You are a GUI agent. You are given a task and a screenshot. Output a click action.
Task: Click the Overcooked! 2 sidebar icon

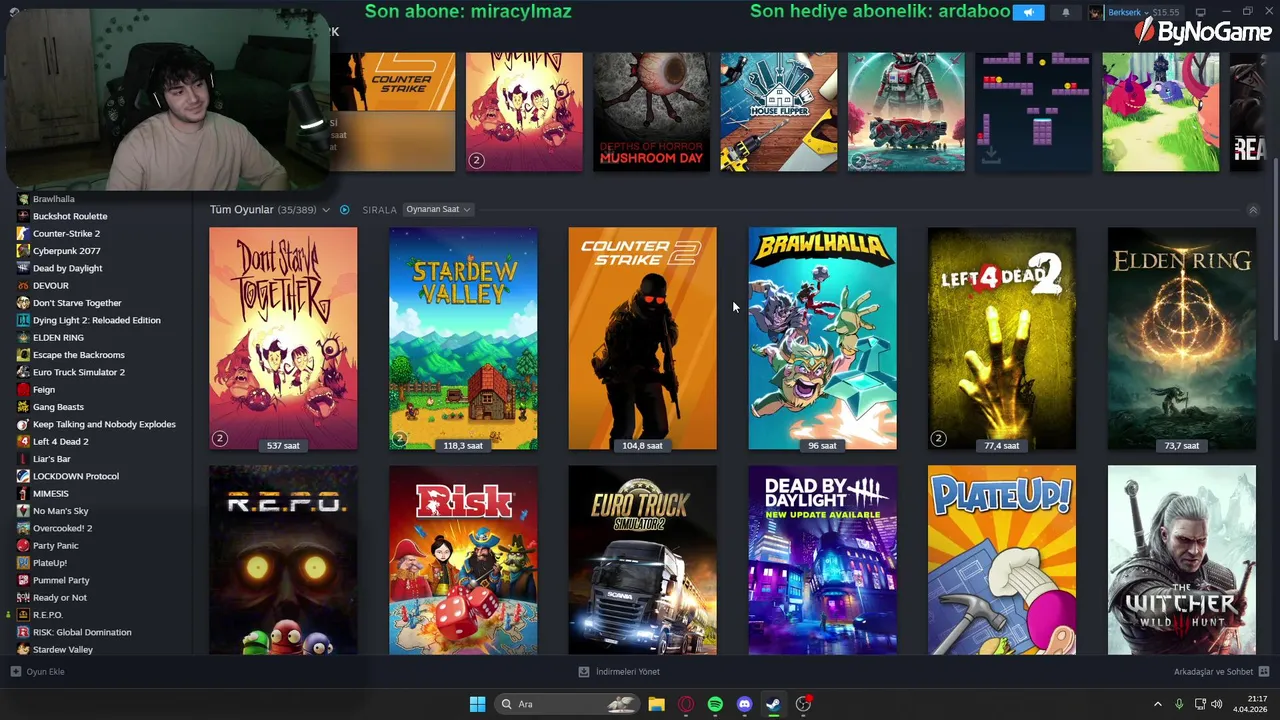coord(23,528)
